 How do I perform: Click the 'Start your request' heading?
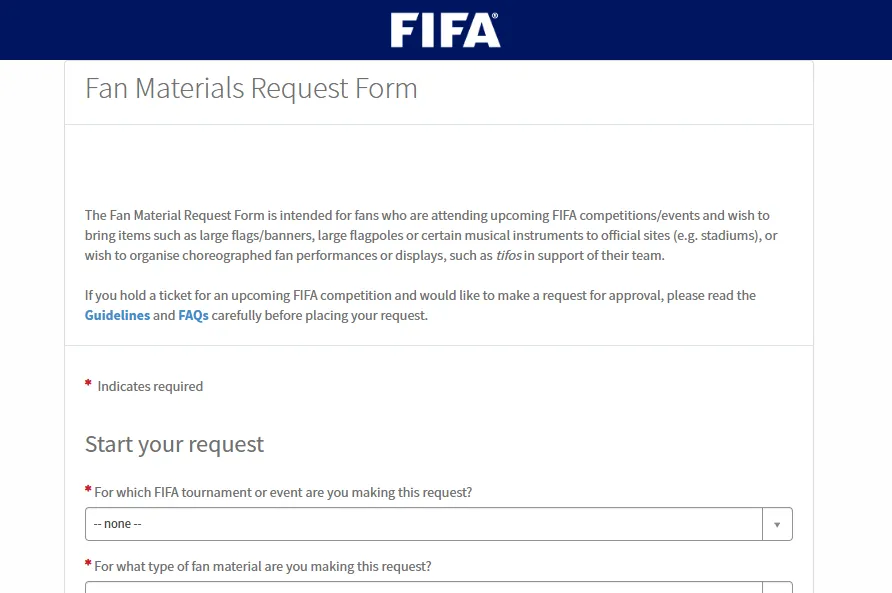coord(174,444)
